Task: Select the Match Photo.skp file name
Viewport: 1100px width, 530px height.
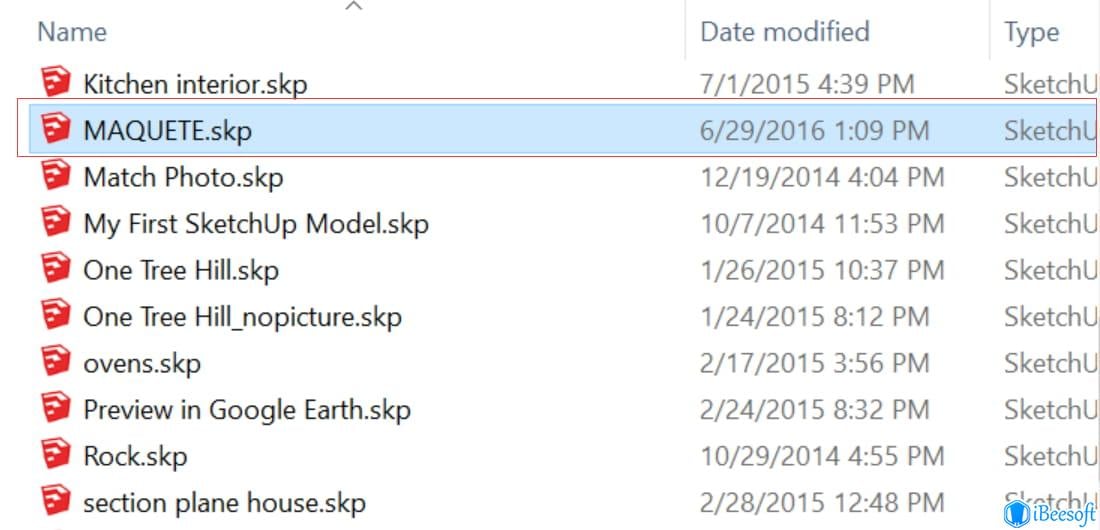Action: pyautogui.click(x=183, y=177)
